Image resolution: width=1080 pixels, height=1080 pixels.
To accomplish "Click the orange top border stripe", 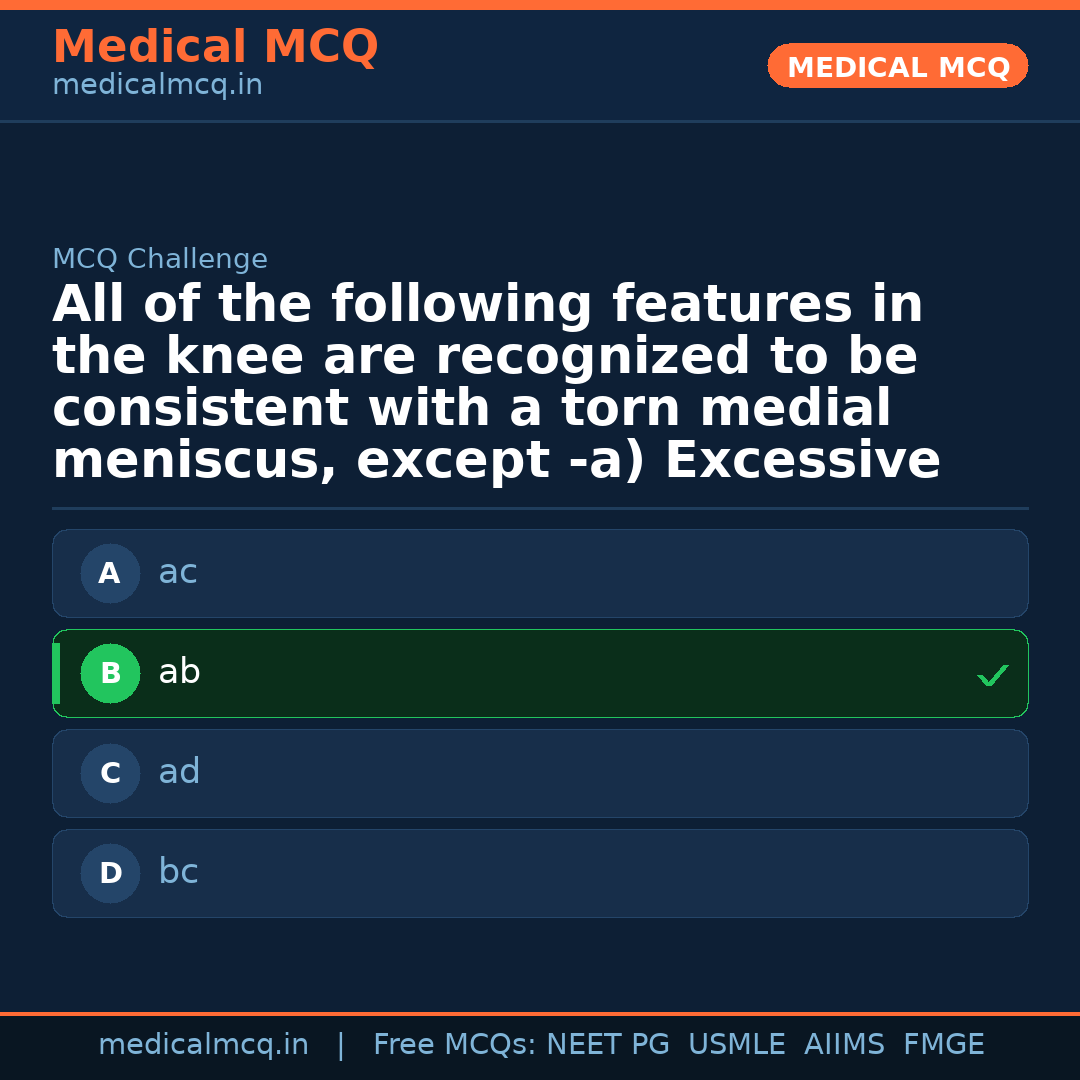I will [x=540, y=3].
